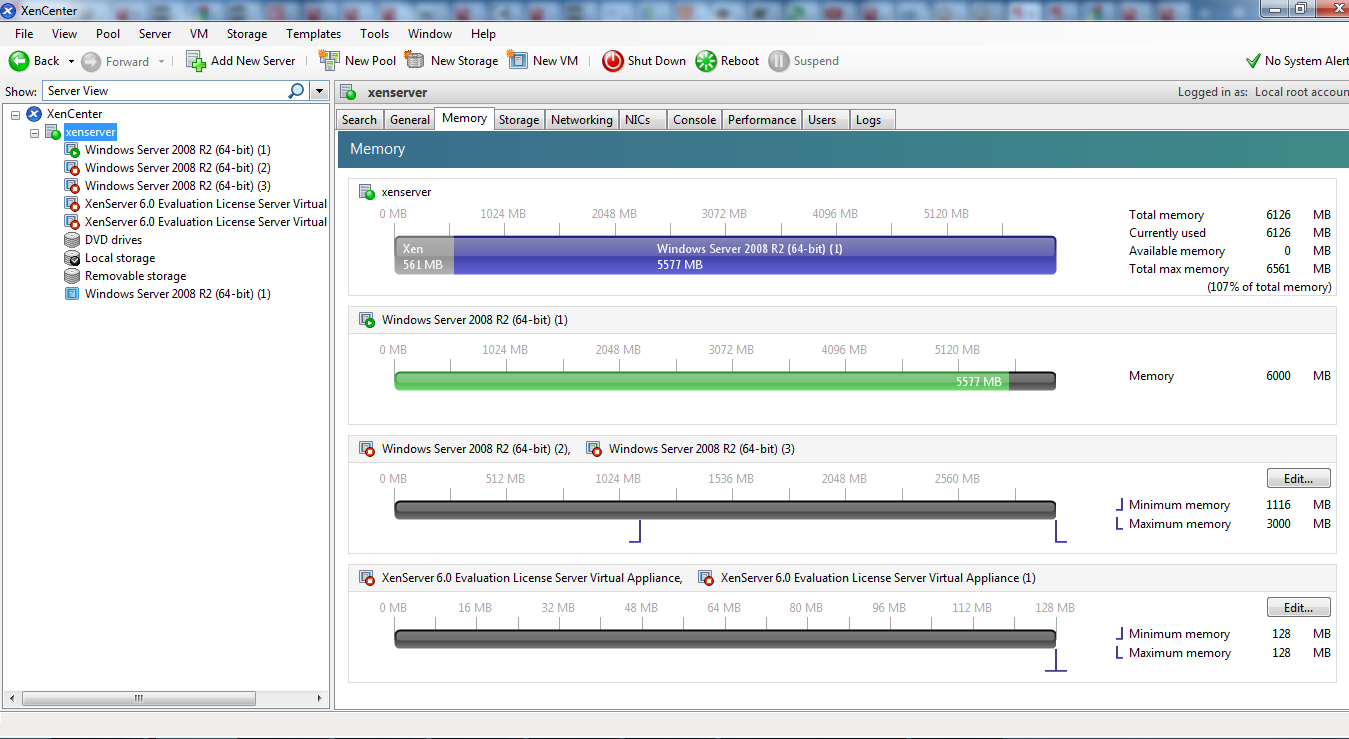The image size is (1349, 739).
Task: Click the New VM icon
Action: click(517, 60)
